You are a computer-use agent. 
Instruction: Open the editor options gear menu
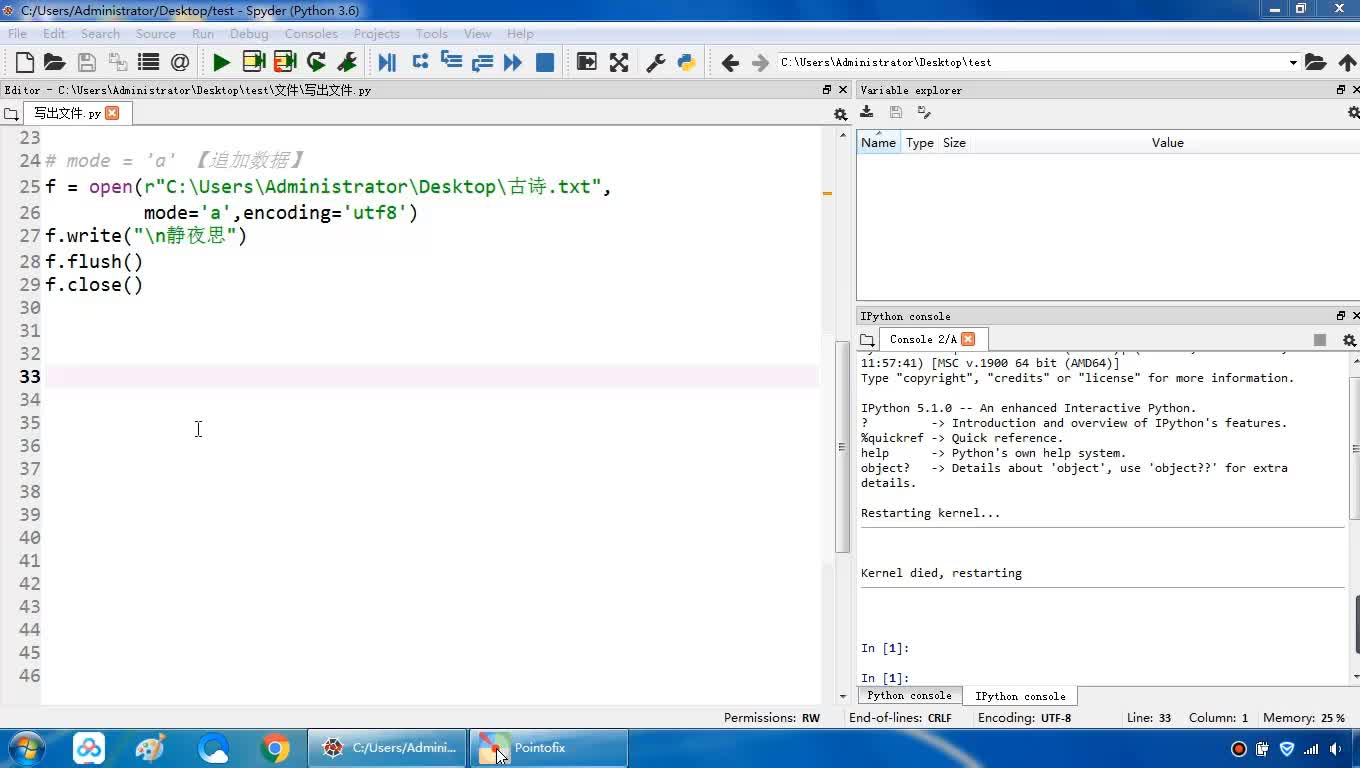[x=840, y=114]
